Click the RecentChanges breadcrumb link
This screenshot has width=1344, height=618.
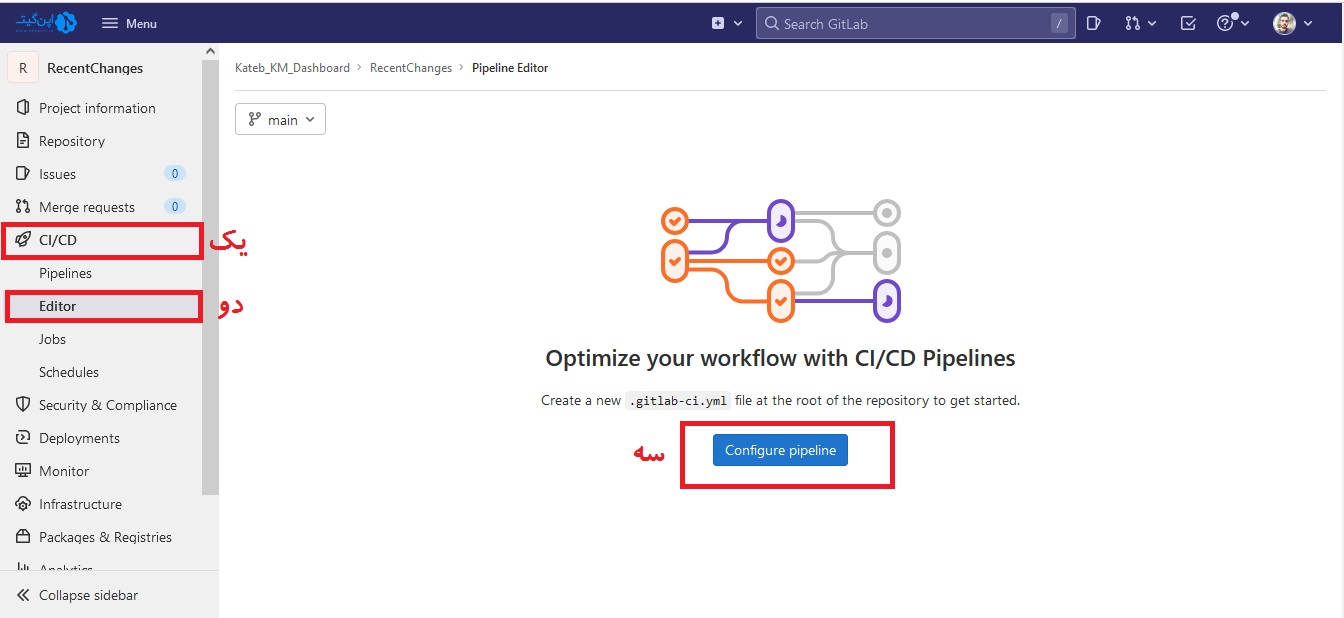[x=411, y=68]
